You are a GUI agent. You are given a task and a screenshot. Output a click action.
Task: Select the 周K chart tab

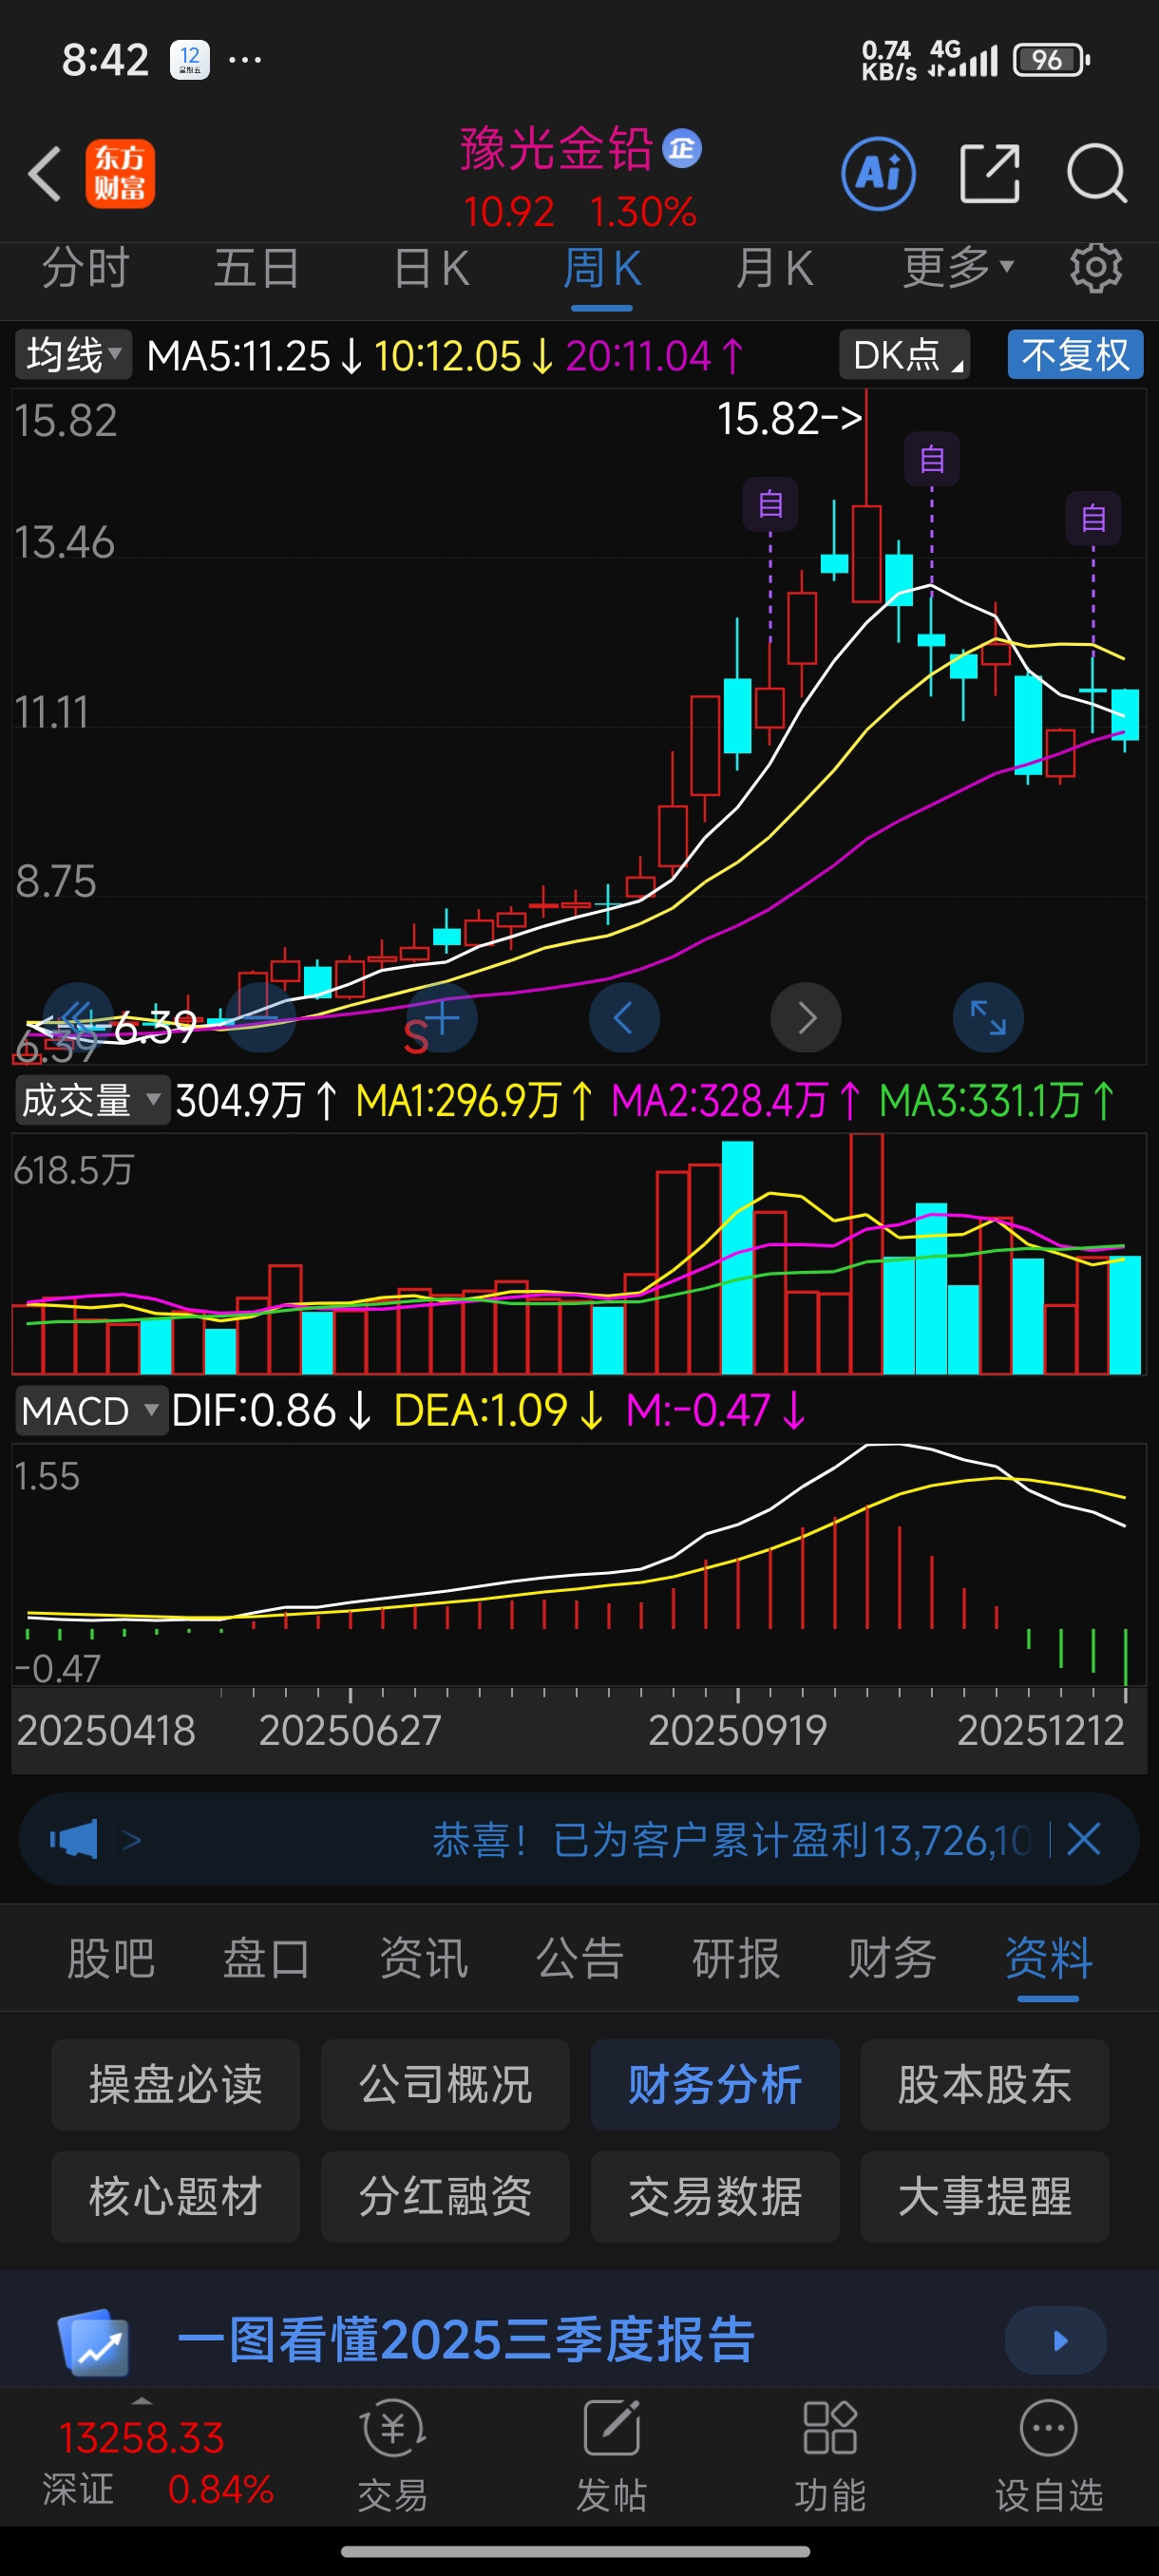click(602, 268)
